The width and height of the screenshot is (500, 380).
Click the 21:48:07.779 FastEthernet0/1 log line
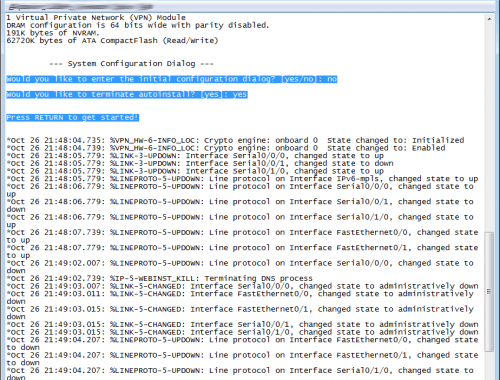pos(242,251)
